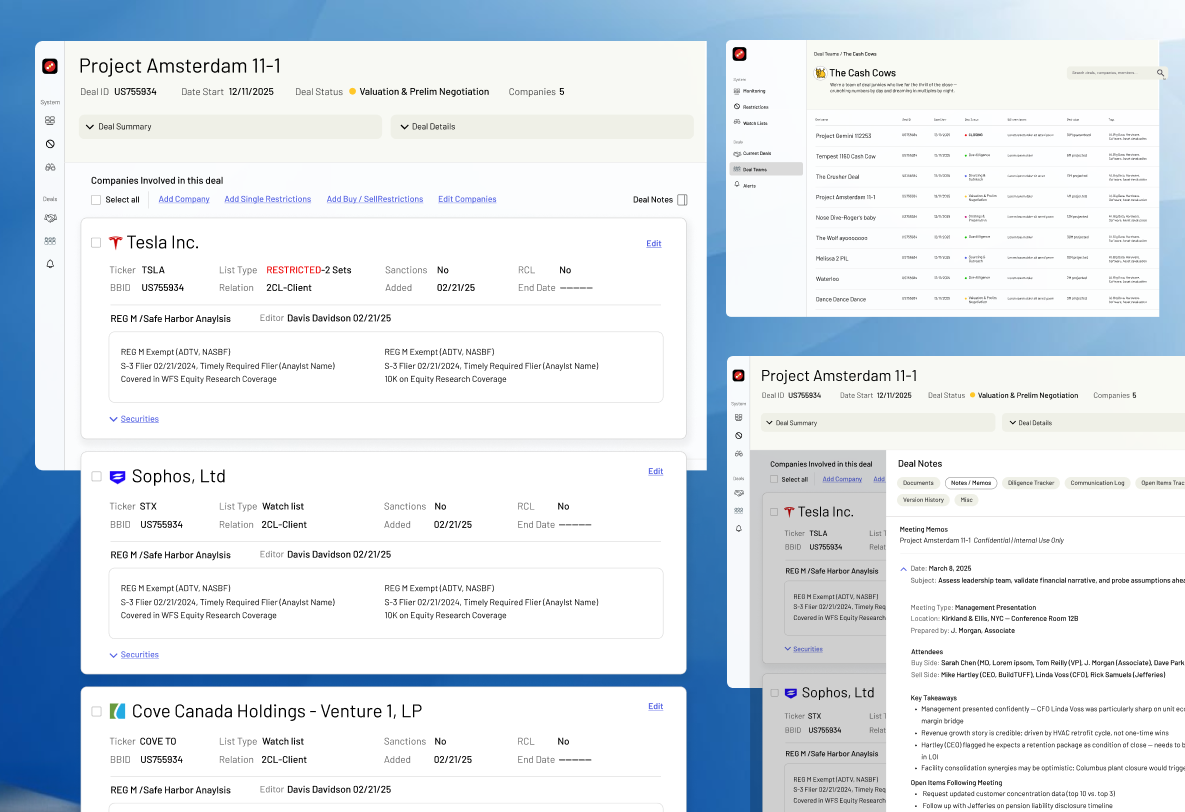Open Restrictions circle-slash icon in main window sidebar

[50, 144]
